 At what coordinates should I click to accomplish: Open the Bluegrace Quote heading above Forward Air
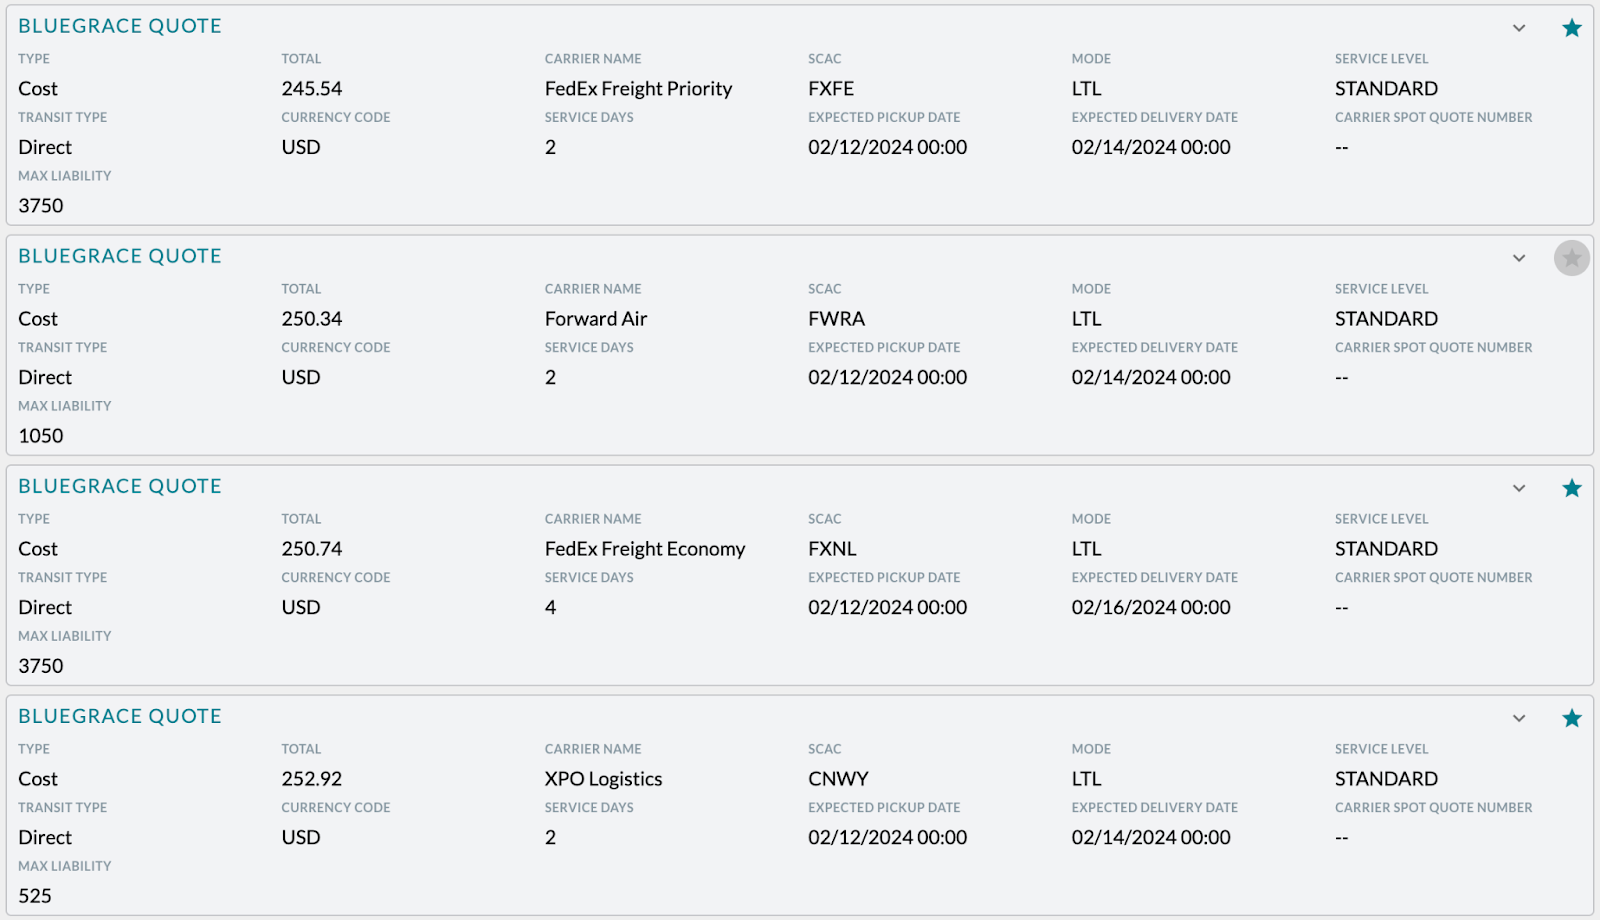coord(120,256)
